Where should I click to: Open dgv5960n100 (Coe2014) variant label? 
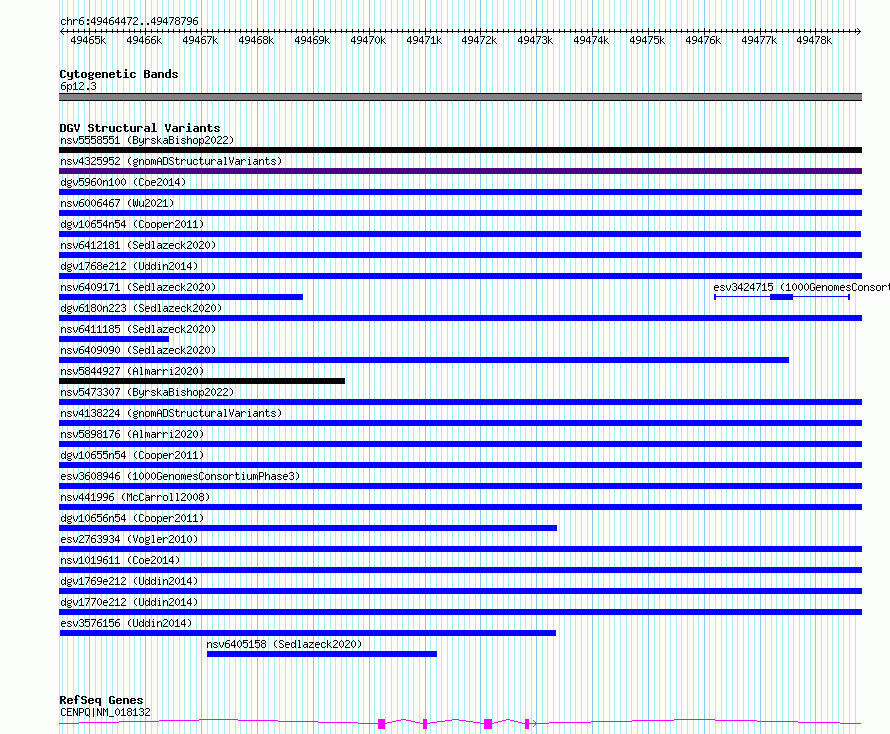pyautogui.click(x=123, y=182)
